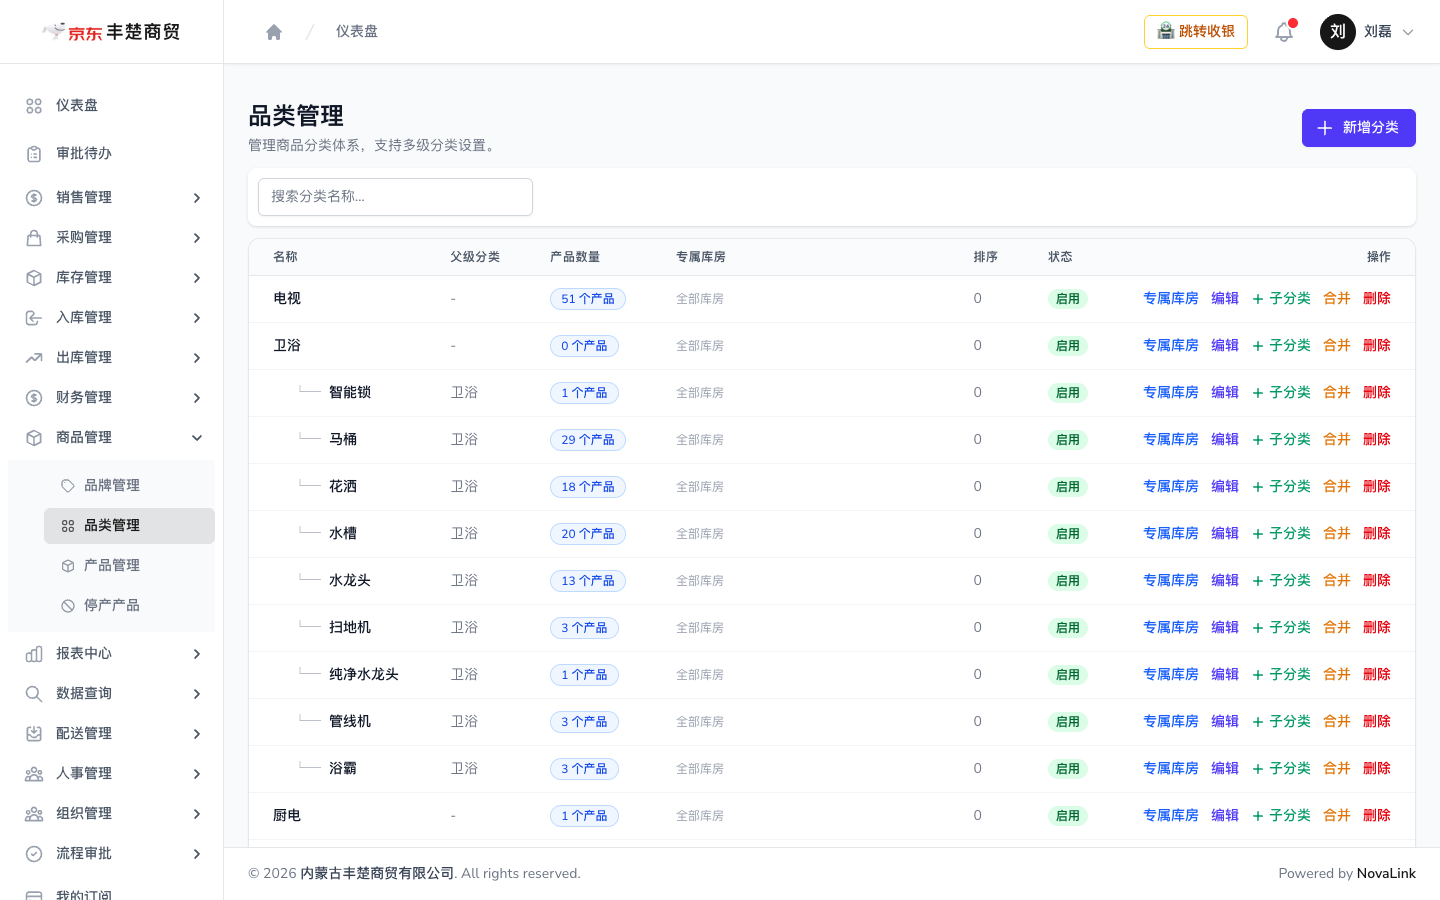The image size is (1440, 900).
Task: Click the 财务管理 coin icon
Action: pos(34,398)
